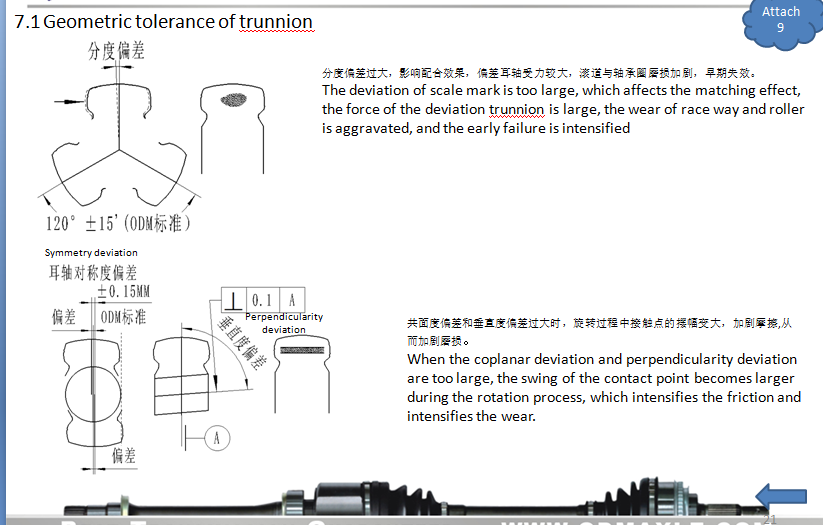This screenshot has height=525, width=823.
Task: Click the underlined word 'trunnion' in title
Action: [276, 22]
